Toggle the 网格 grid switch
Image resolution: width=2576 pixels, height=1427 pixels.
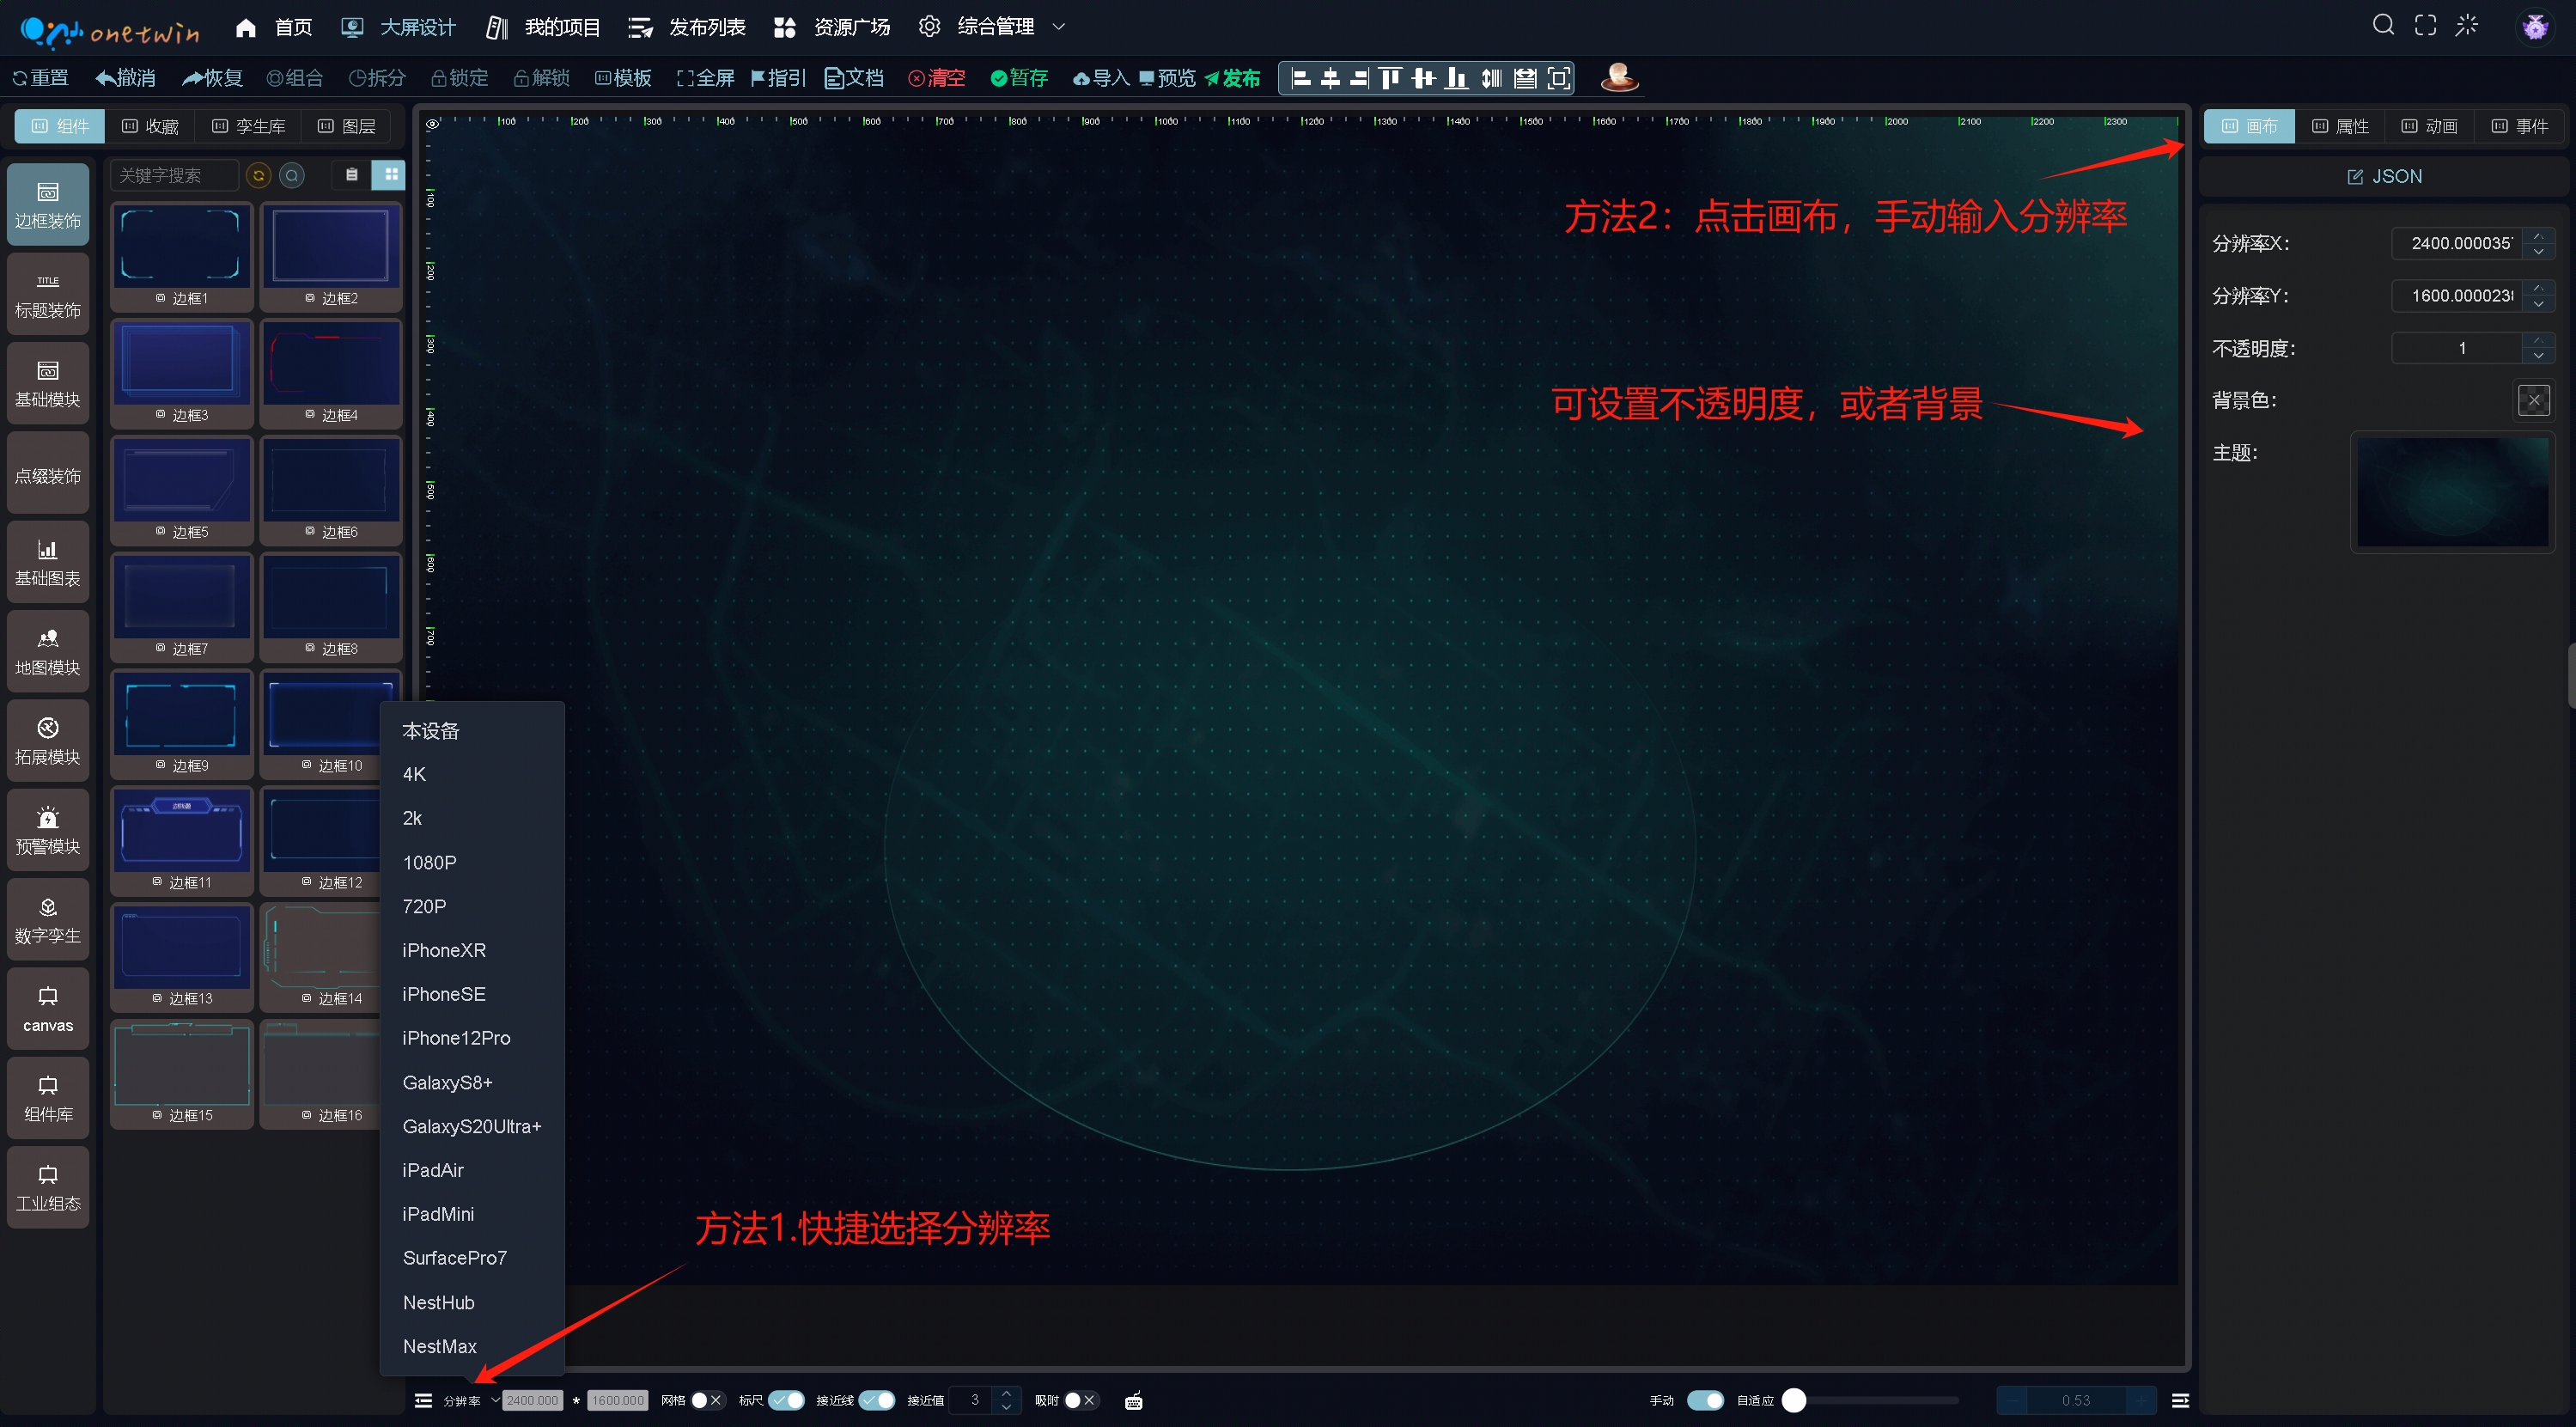point(707,1400)
